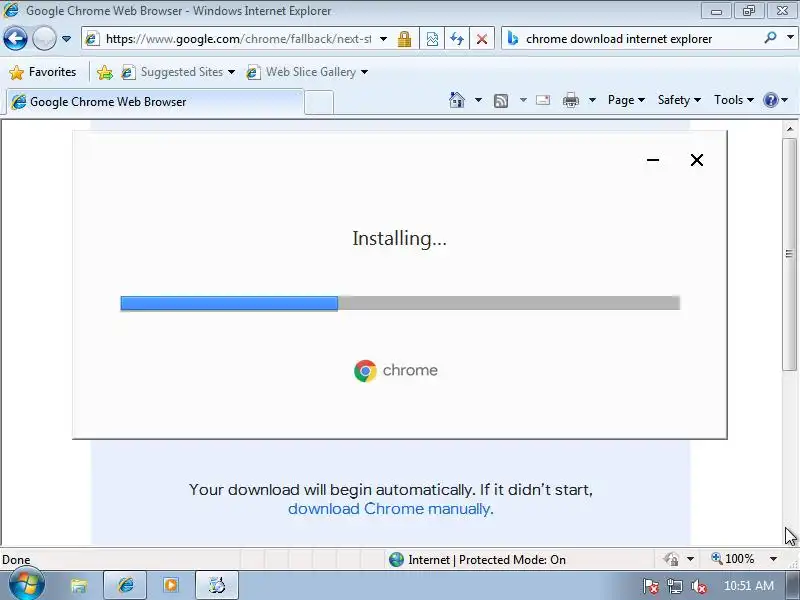This screenshot has width=800, height=600.
Task: Expand the address bar autocomplete dropdown
Action: (x=384, y=39)
